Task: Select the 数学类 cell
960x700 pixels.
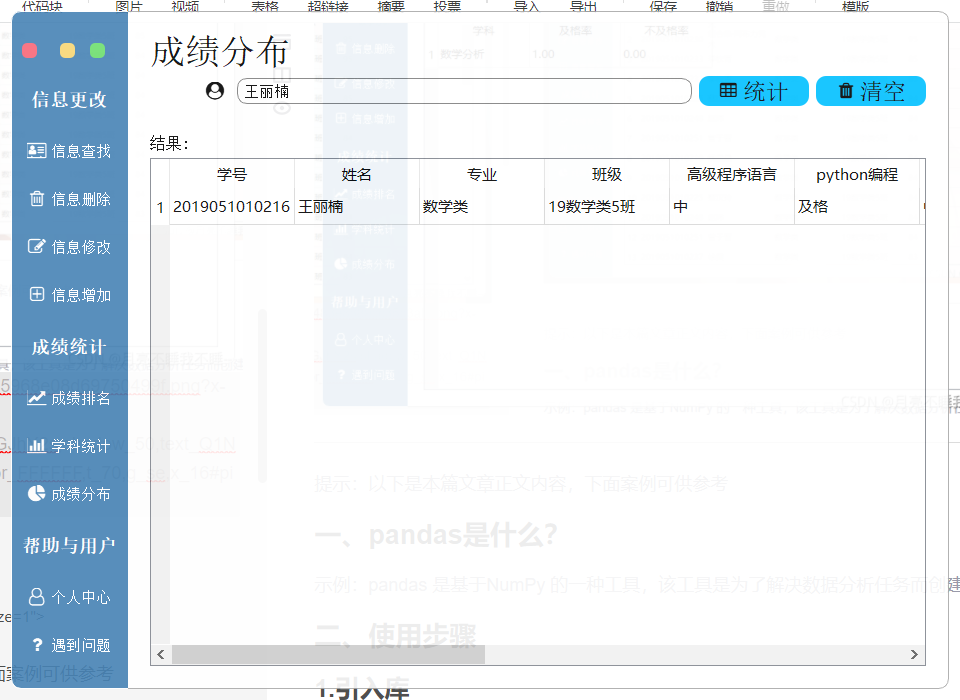Action: pyautogui.click(x=482, y=207)
